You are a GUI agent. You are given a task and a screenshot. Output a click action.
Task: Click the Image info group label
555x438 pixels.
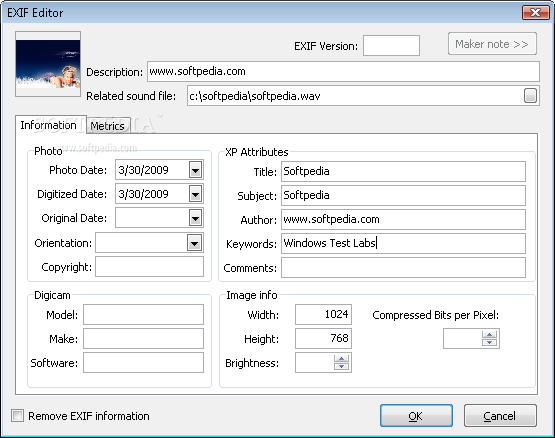click(x=252, y=295)
